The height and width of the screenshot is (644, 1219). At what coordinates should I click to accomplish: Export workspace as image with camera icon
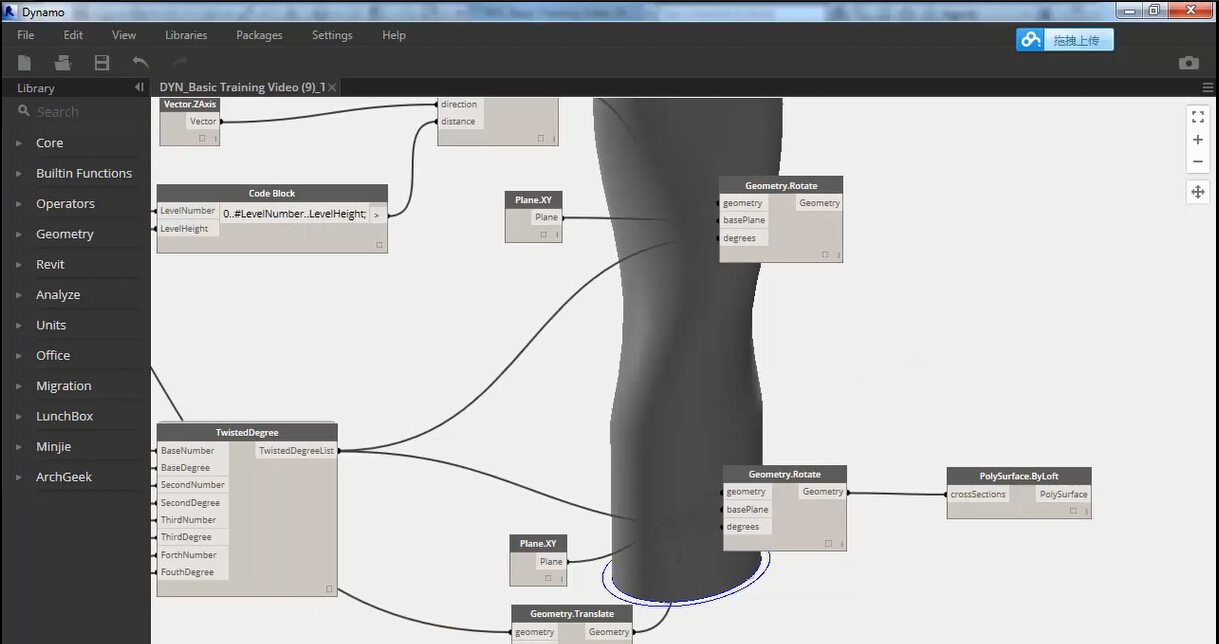point(1188,63)
